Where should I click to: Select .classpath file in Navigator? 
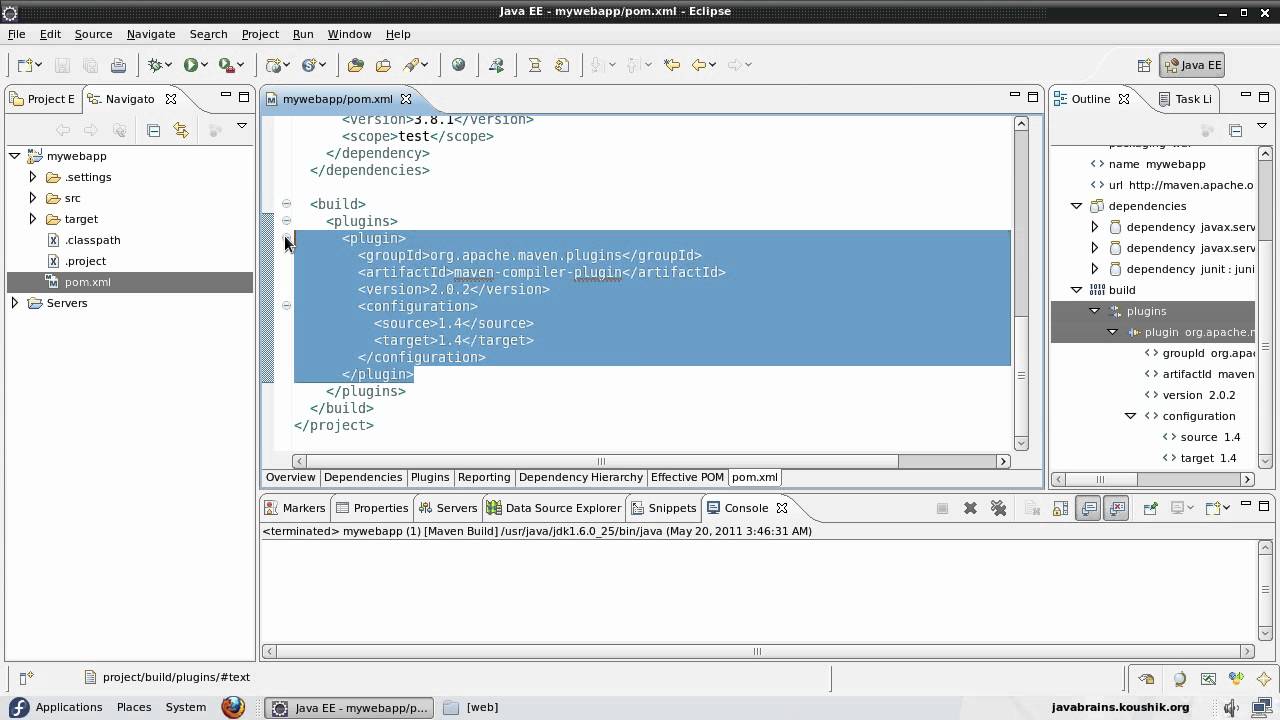point(92,240)
